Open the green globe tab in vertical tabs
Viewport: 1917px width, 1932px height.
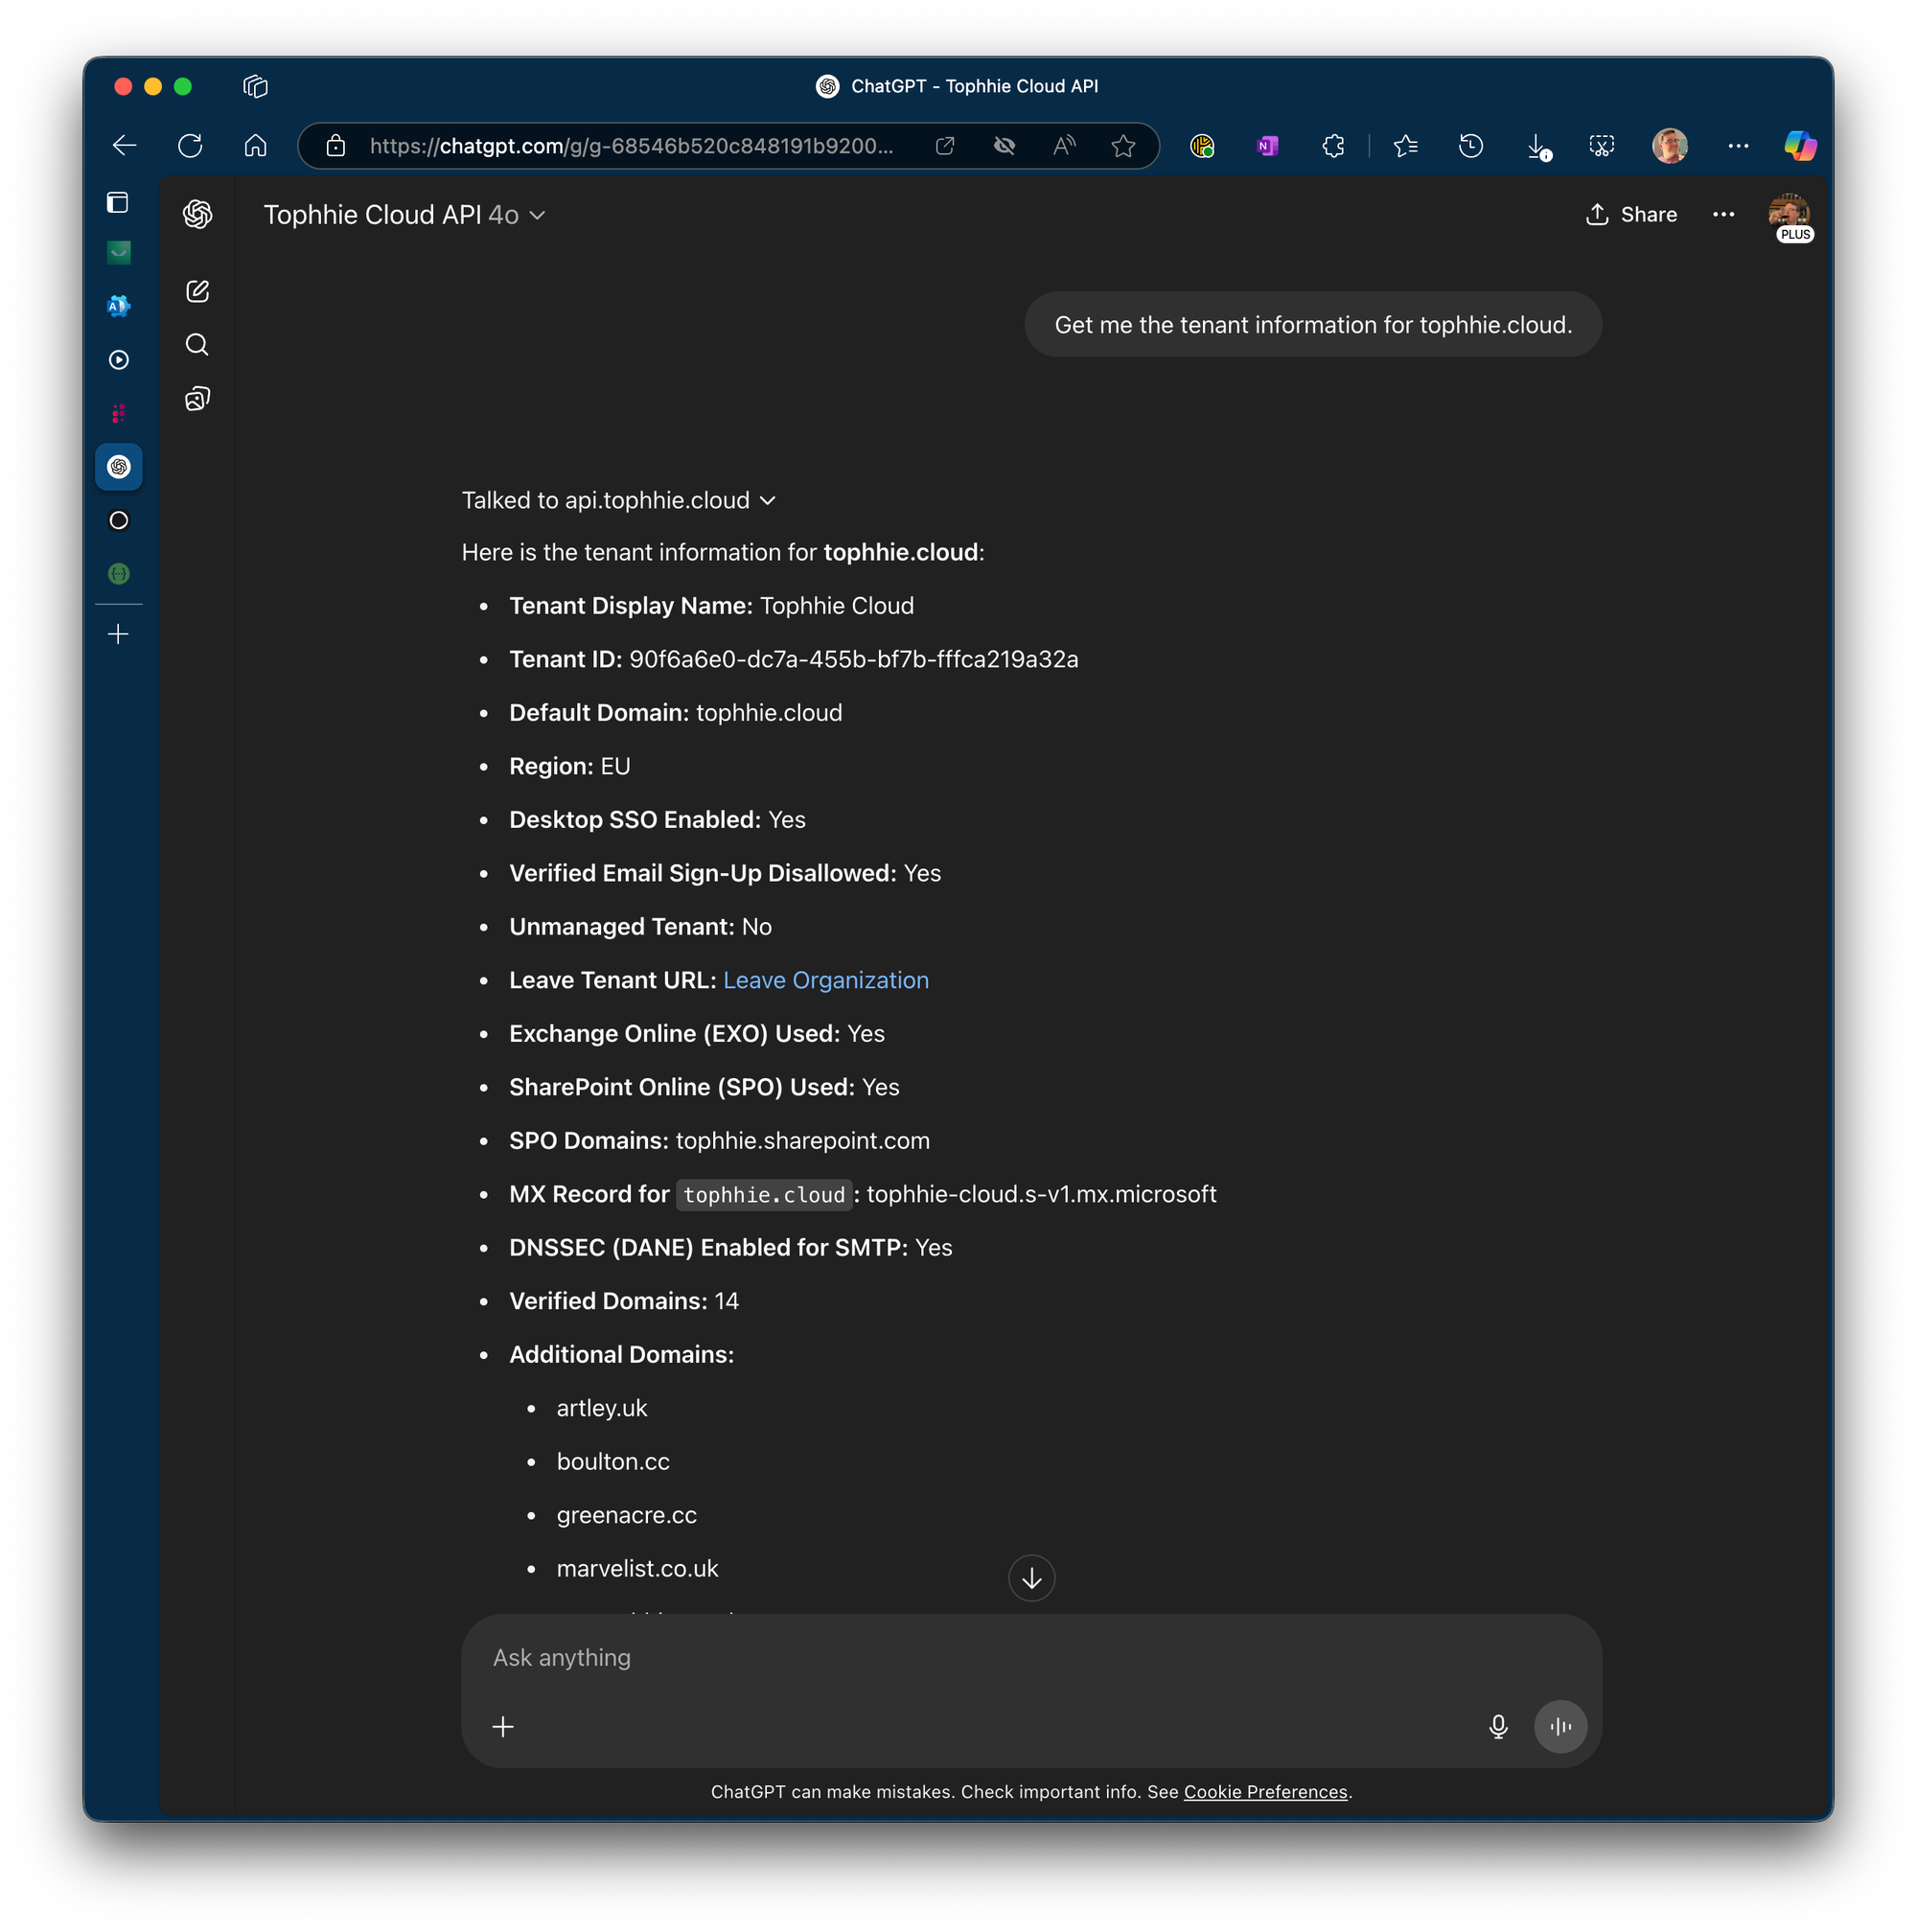click(119, 574)
